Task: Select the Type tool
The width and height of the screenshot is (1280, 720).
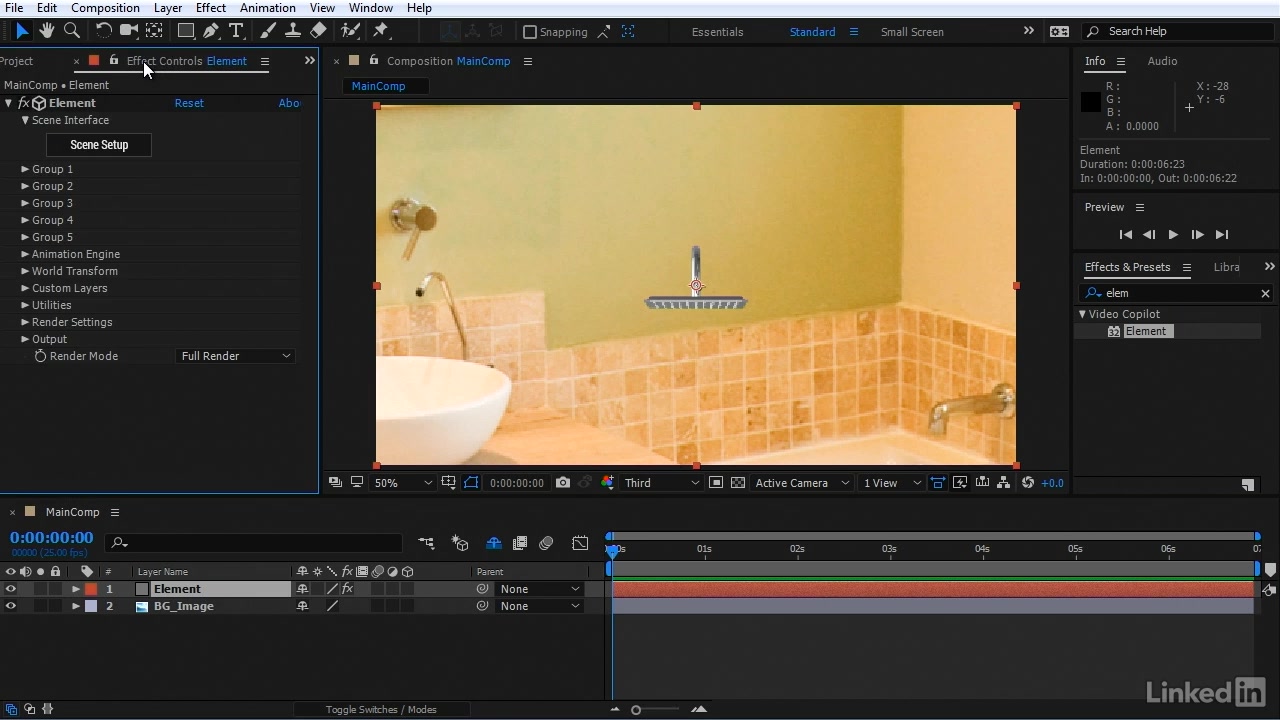Action: point(237,30)
